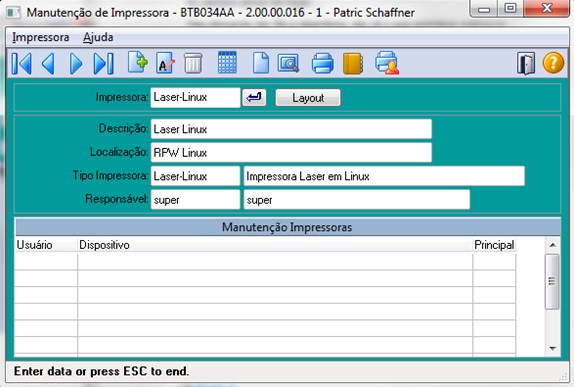The height and width of the screenshot is (387, 574).
Task: Maximize the Manutenção de Impressora window
Action: tap(510, 8)
